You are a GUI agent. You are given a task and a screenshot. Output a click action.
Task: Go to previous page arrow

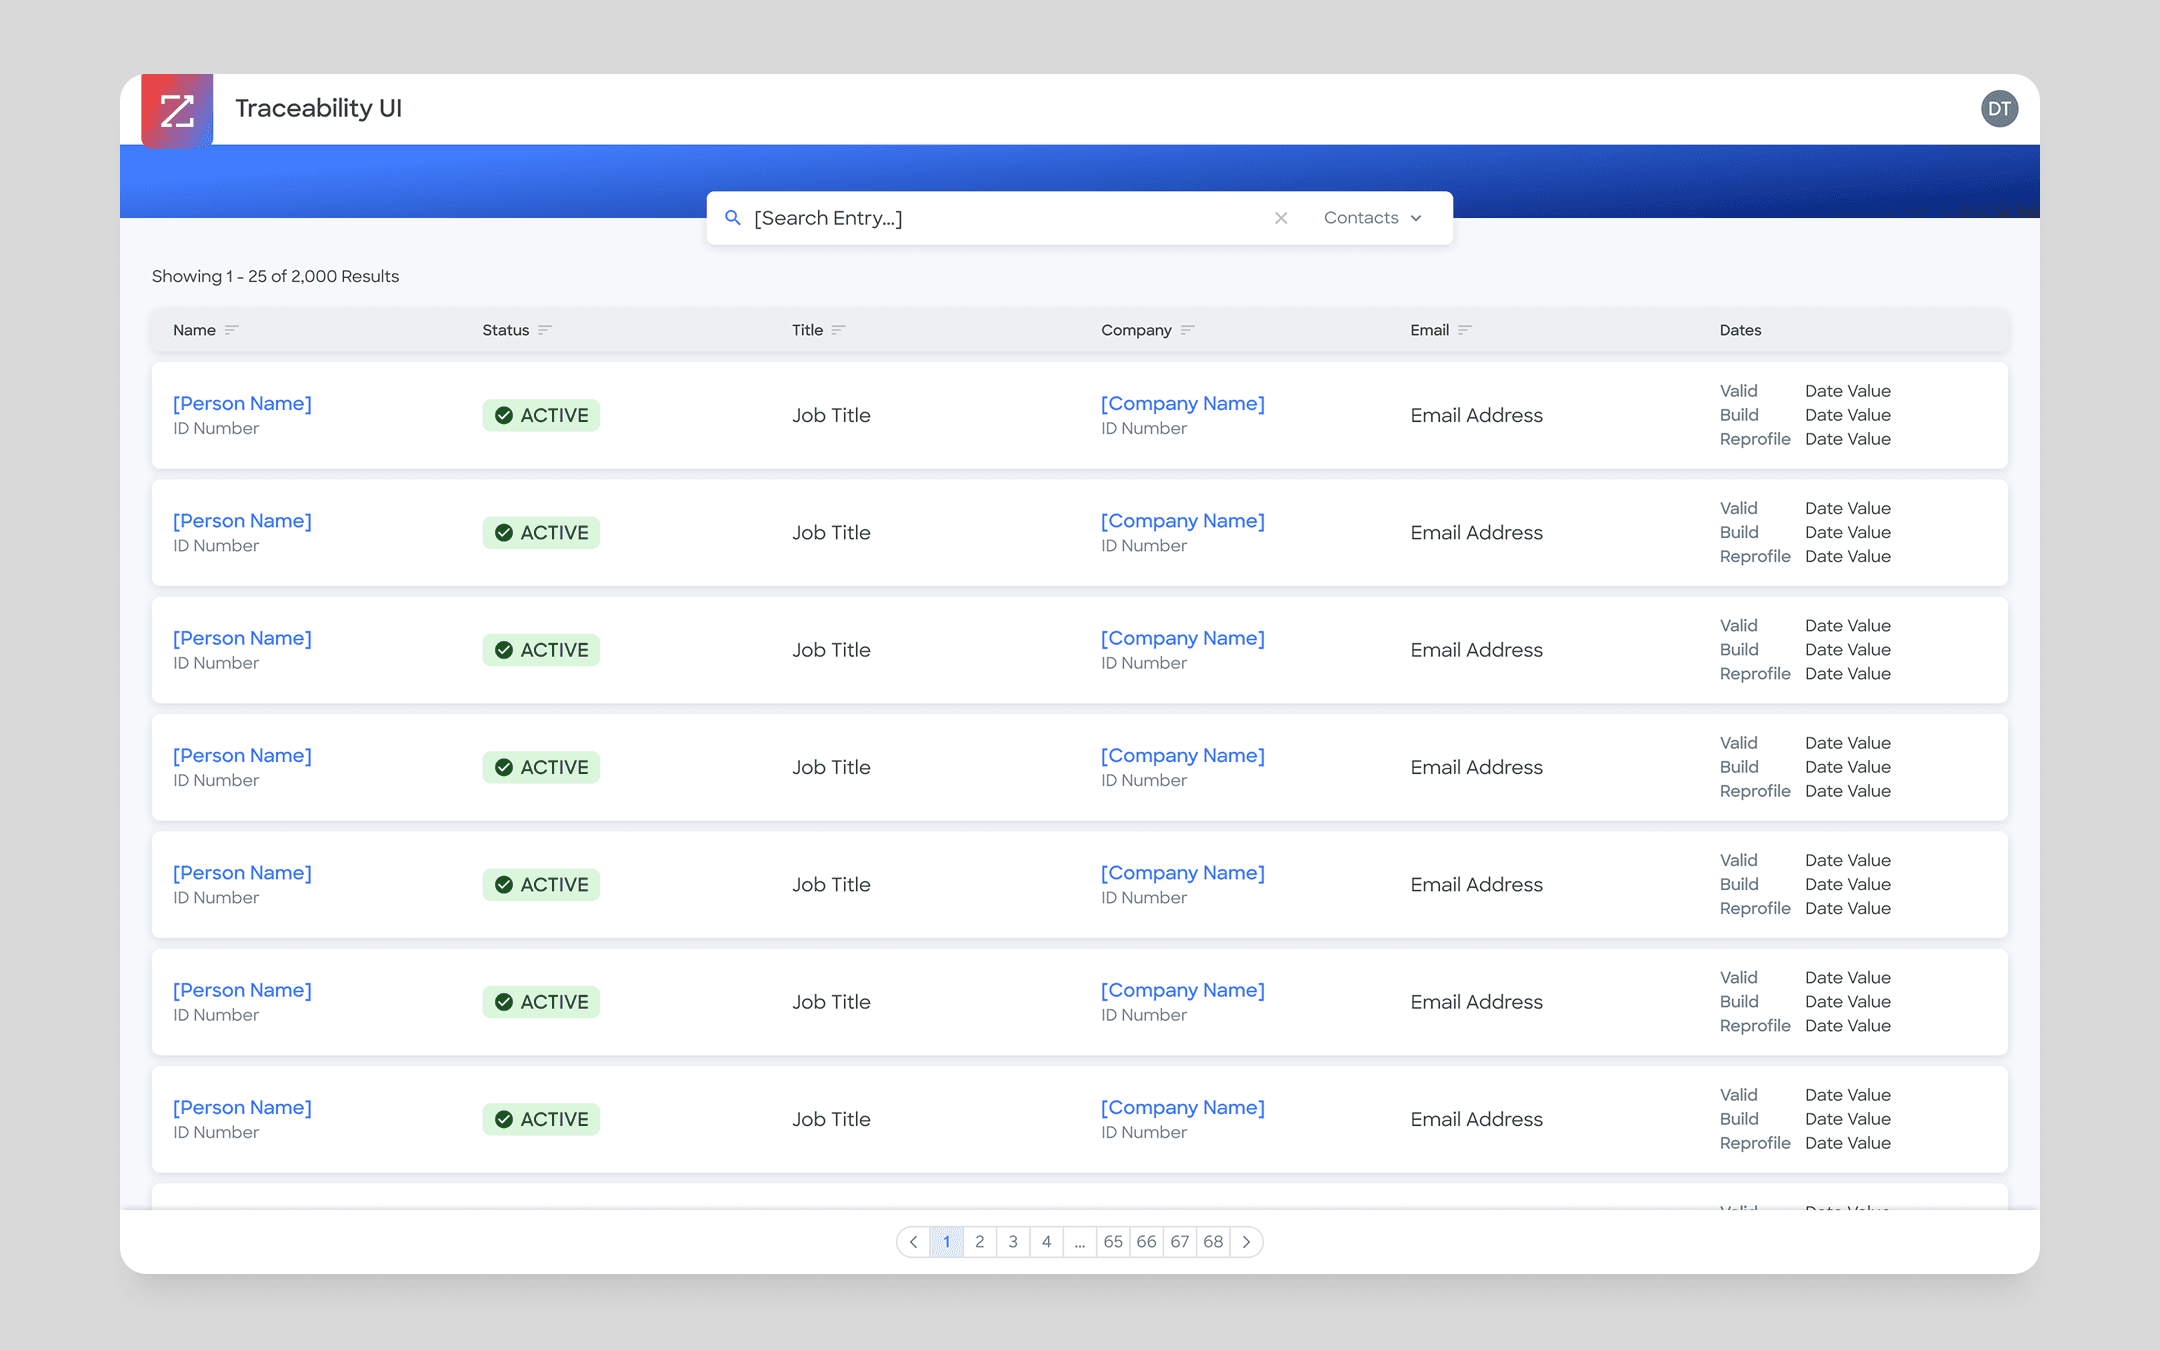(x=913, y=1242)
